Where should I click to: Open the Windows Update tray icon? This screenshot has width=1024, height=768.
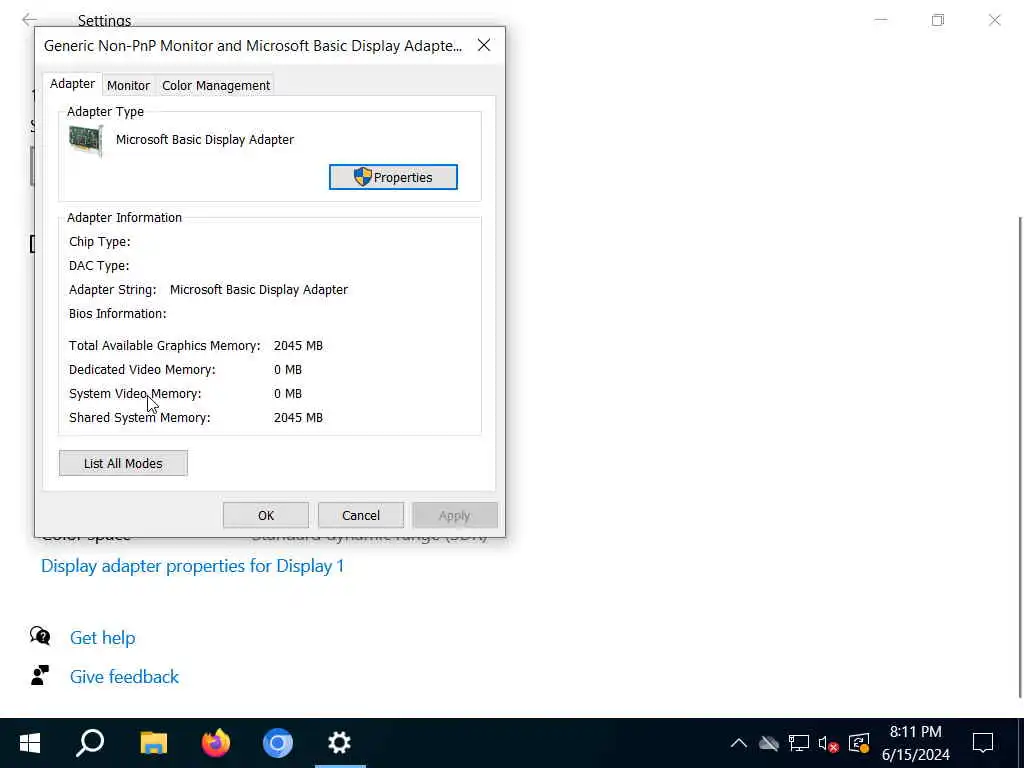pyautogui.click(x=859, y=743)
